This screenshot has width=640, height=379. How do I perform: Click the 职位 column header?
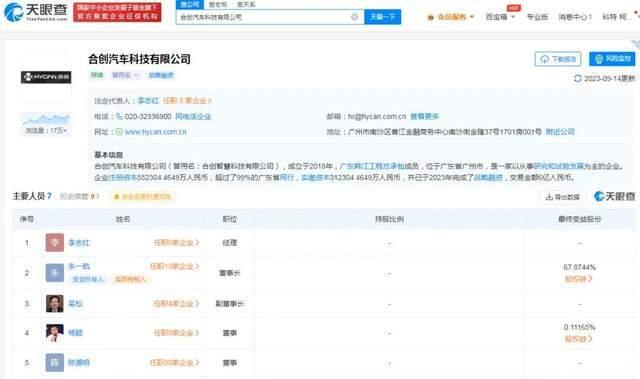click(229, 219)
